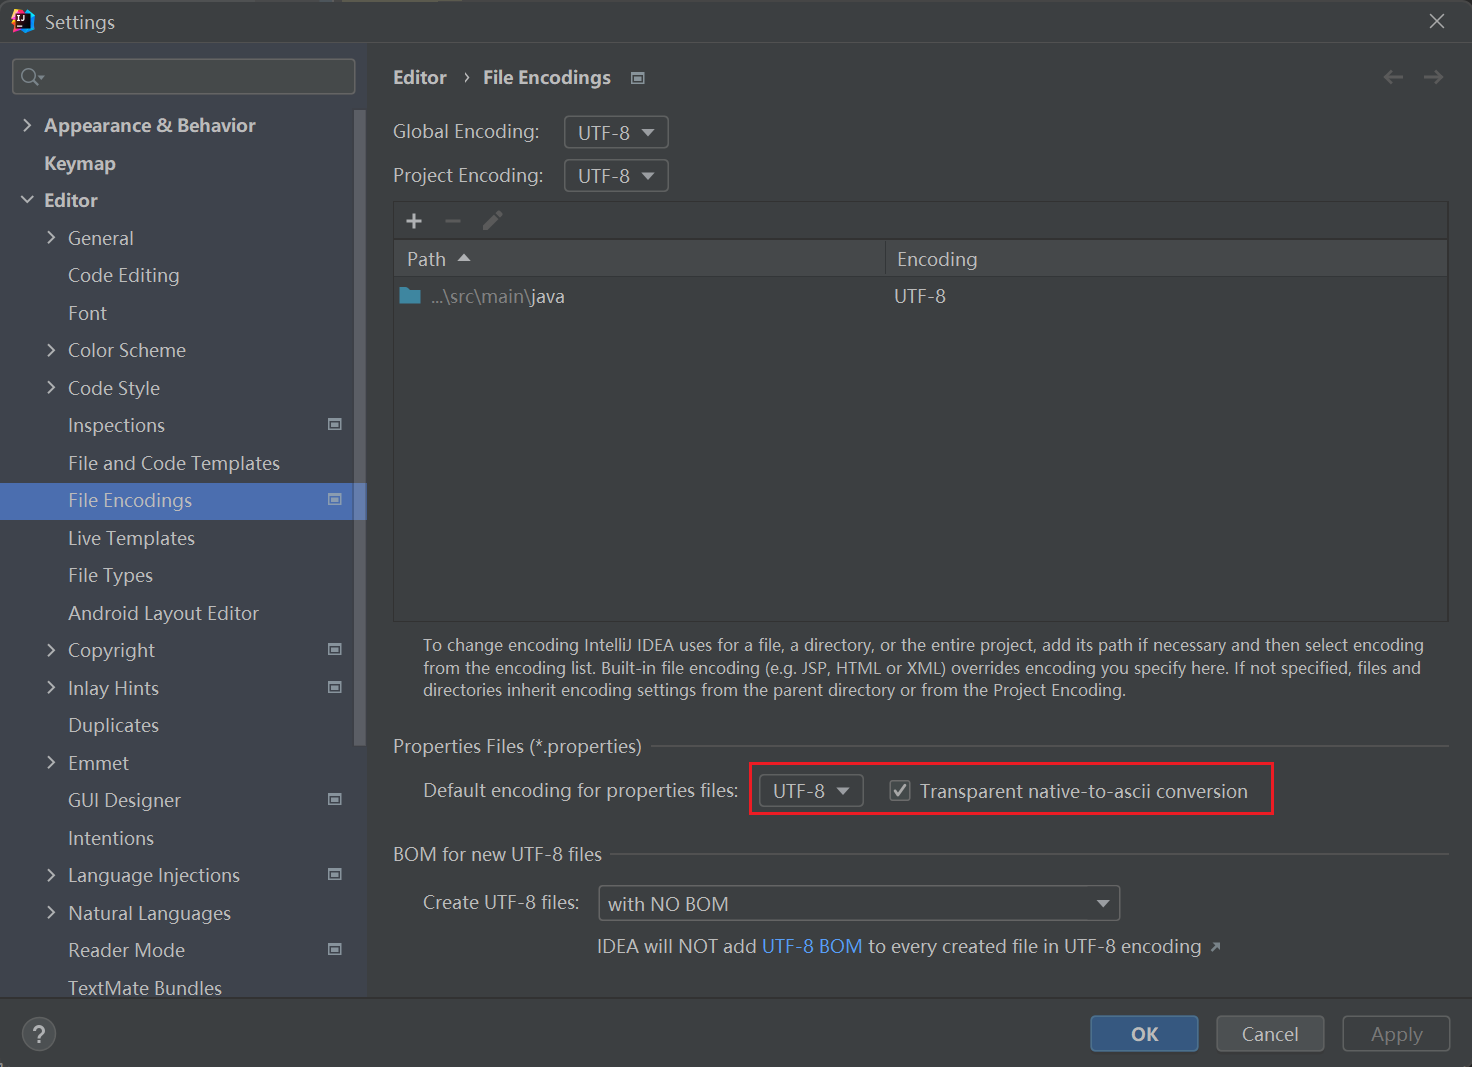1472x1067 pixels.
Task: Expand the Language Injections node
Action: click(x=51, y=875)
